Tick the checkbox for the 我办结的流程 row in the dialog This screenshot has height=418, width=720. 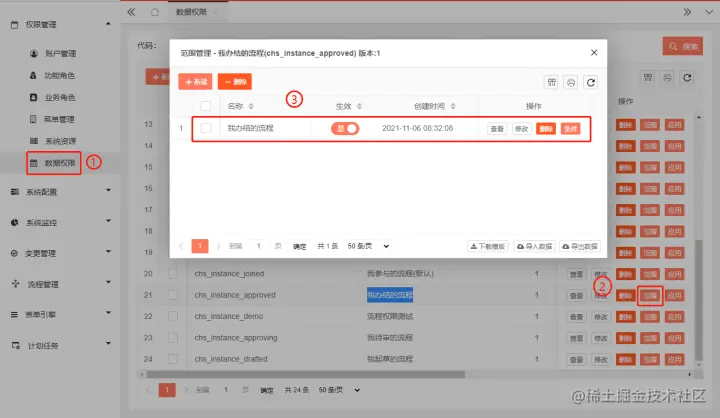(x=206, y=128)
